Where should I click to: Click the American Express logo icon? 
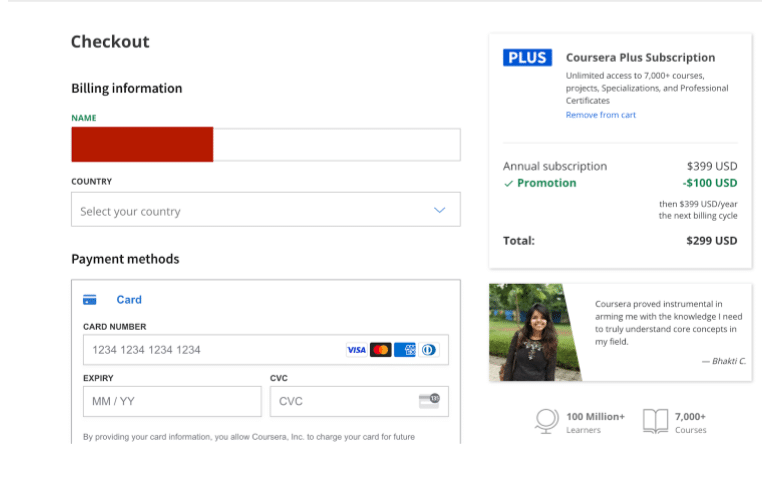point(405,350)
